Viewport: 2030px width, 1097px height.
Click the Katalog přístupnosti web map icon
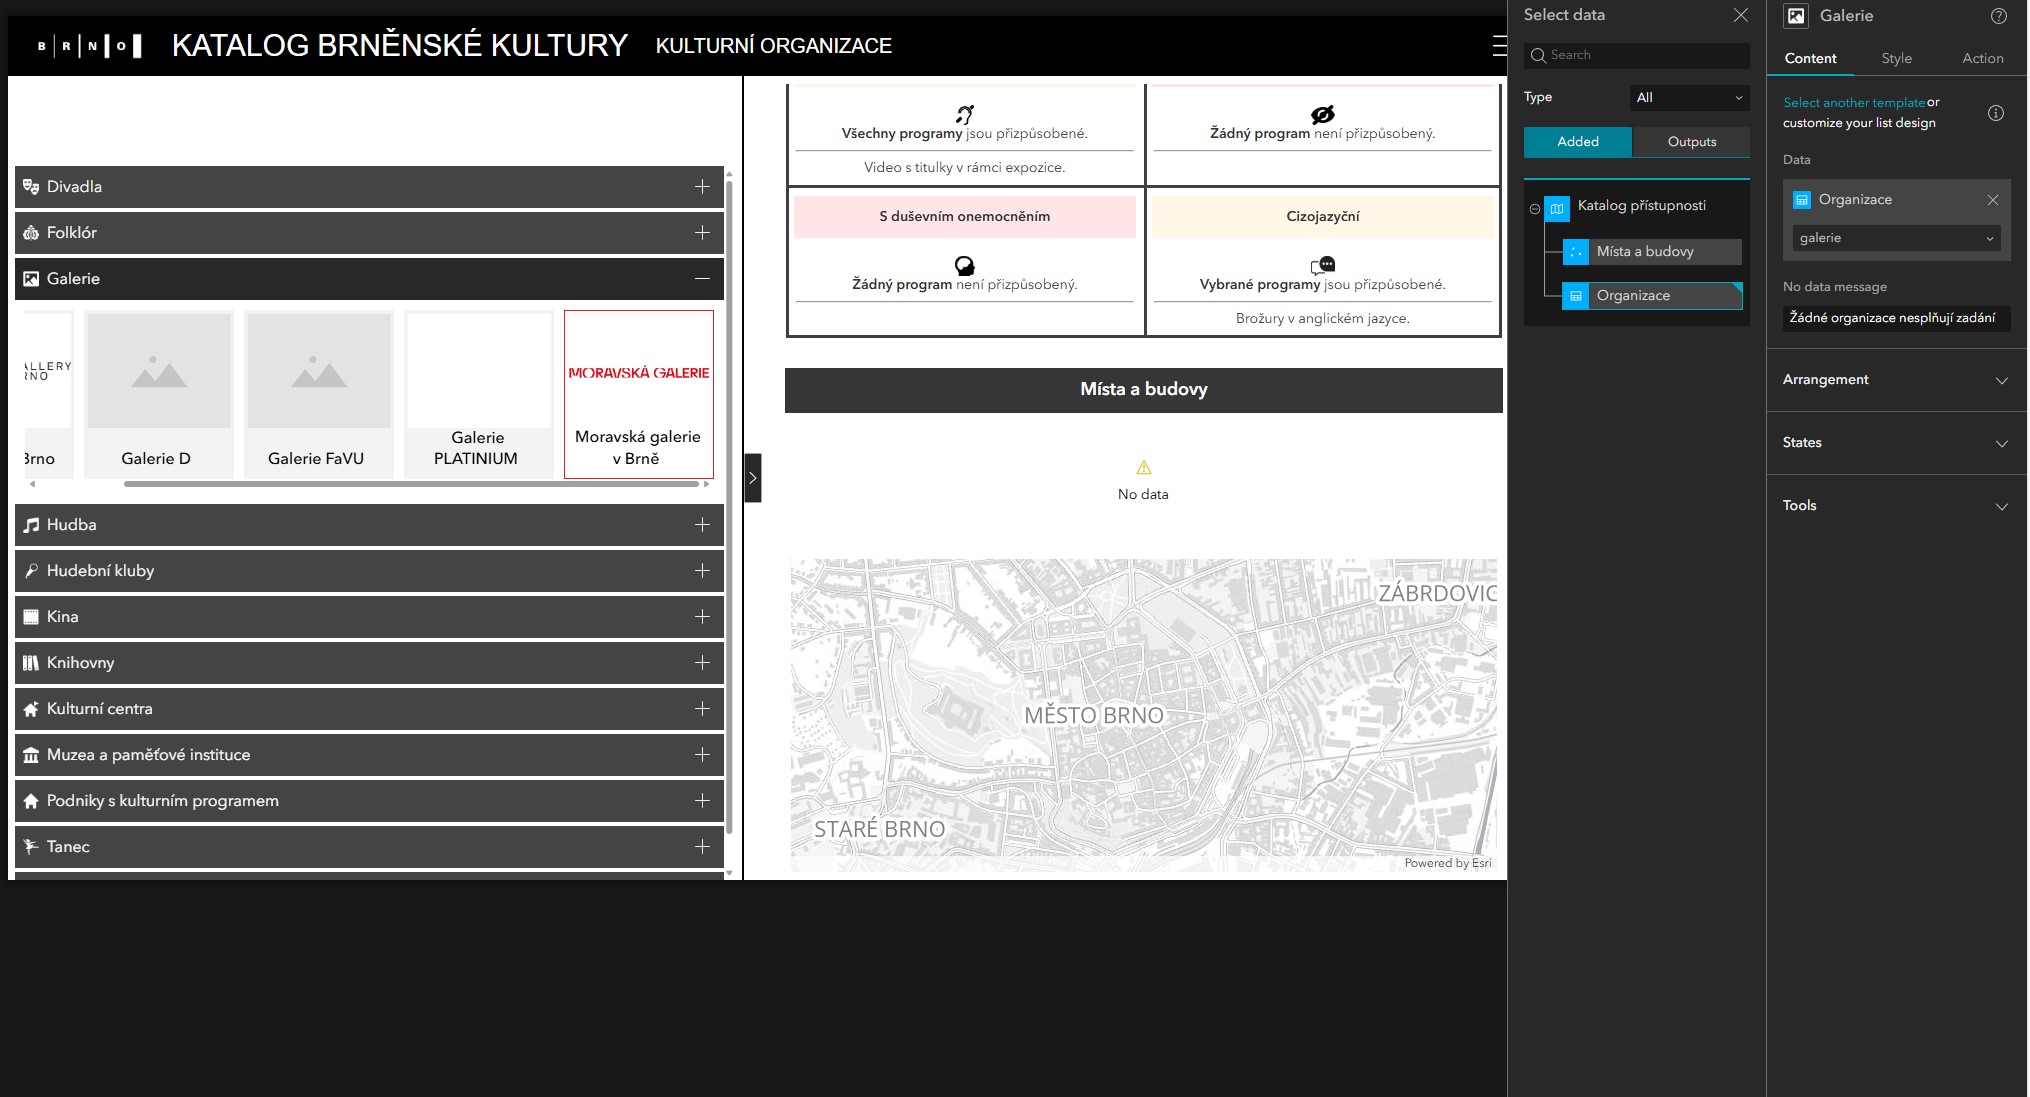pos(1557,207)
